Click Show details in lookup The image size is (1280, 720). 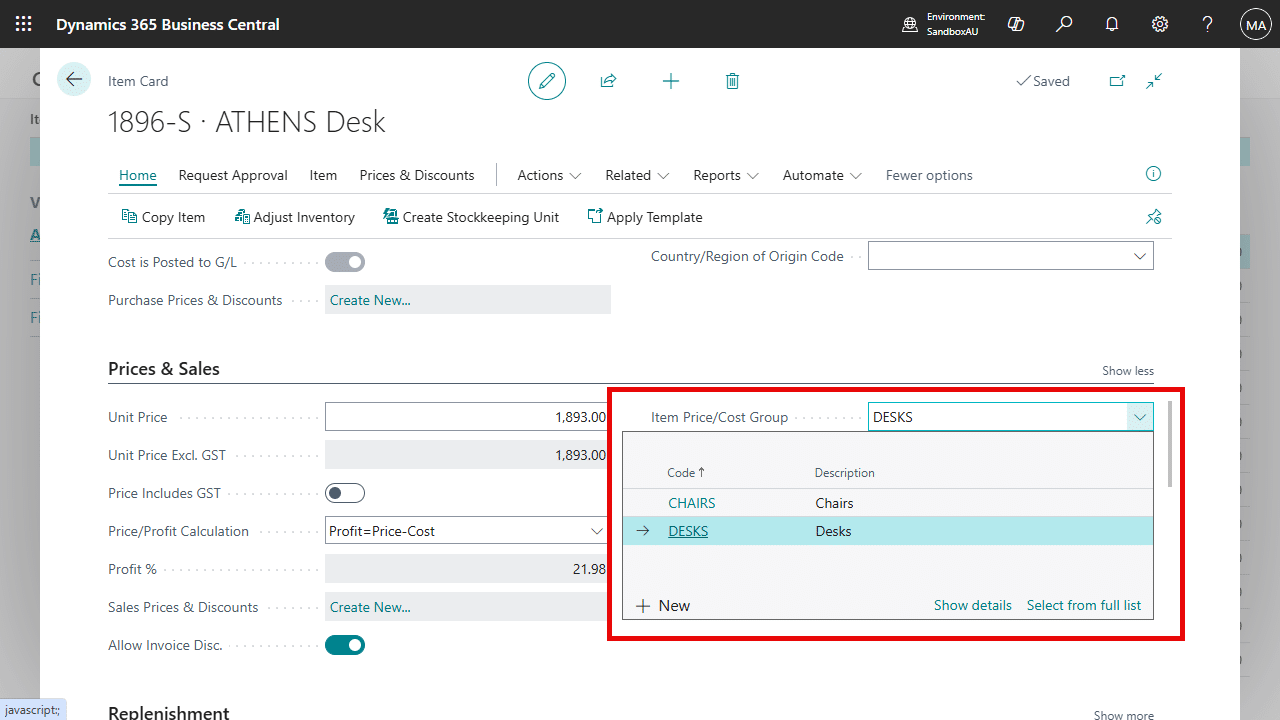973,605
